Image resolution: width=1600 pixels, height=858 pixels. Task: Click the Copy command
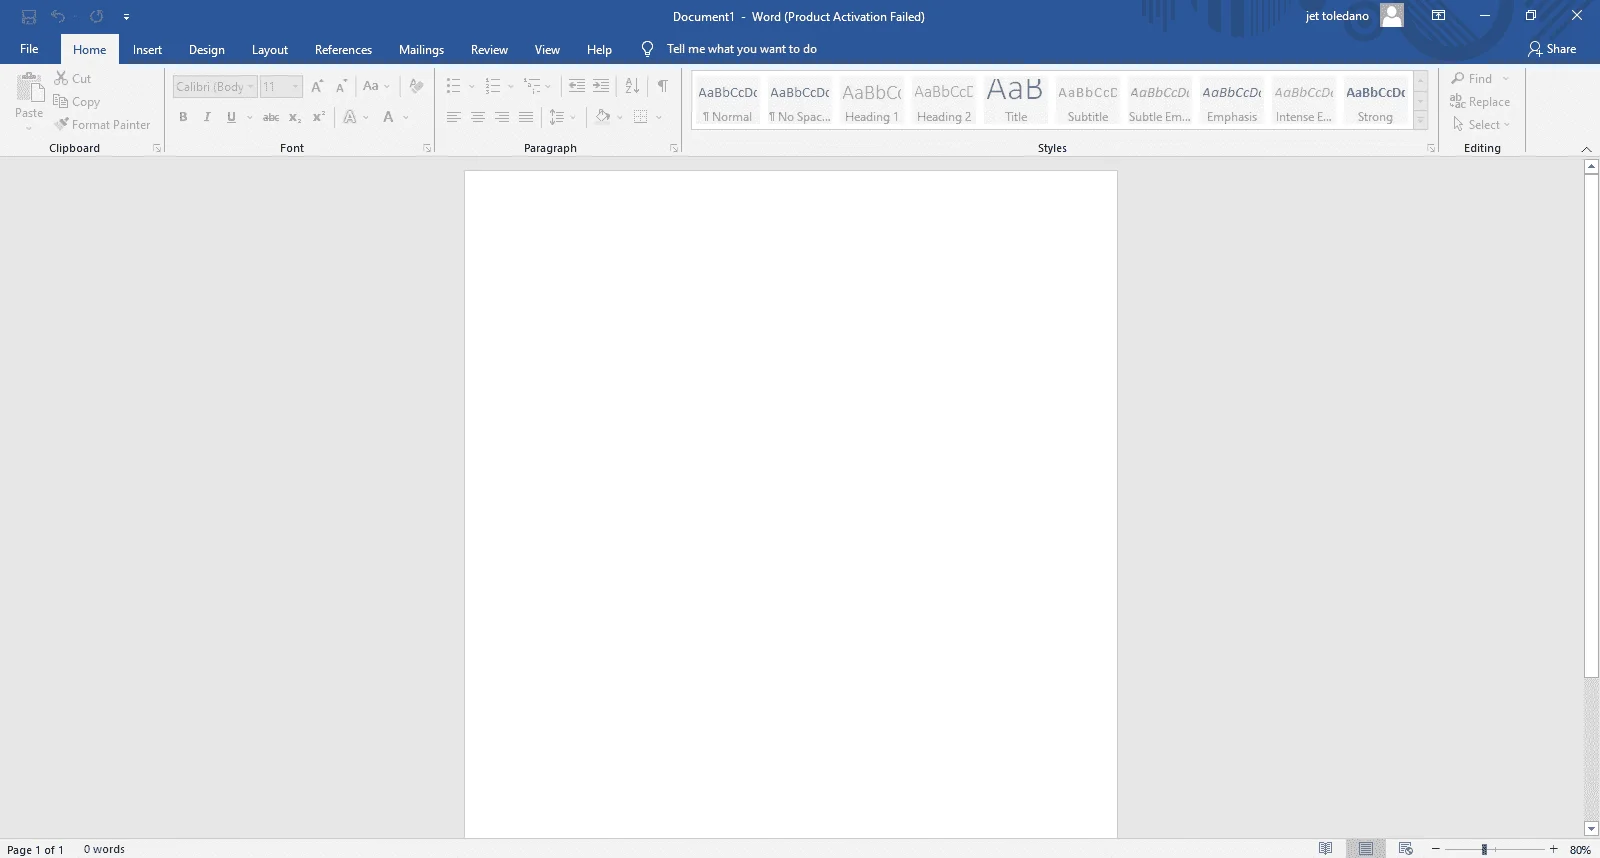(77, 101)
